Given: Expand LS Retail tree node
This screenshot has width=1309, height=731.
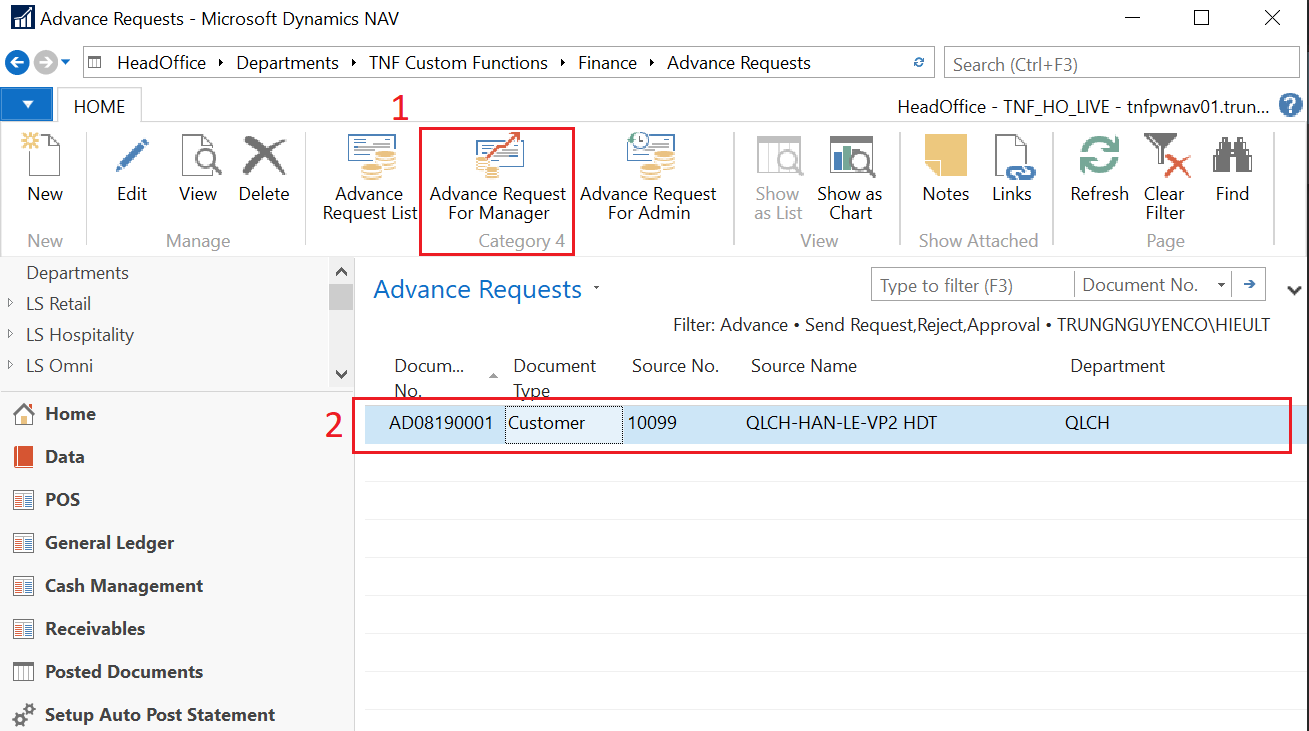Looking at the screenshot, I should (x=10, y=304).
